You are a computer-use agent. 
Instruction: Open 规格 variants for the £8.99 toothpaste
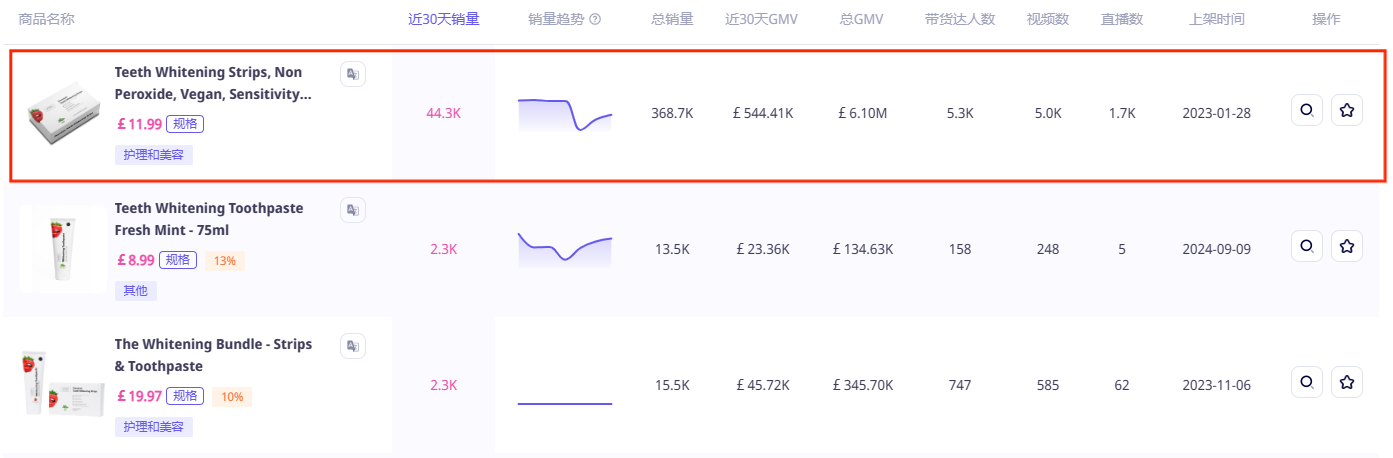[177, 261]
